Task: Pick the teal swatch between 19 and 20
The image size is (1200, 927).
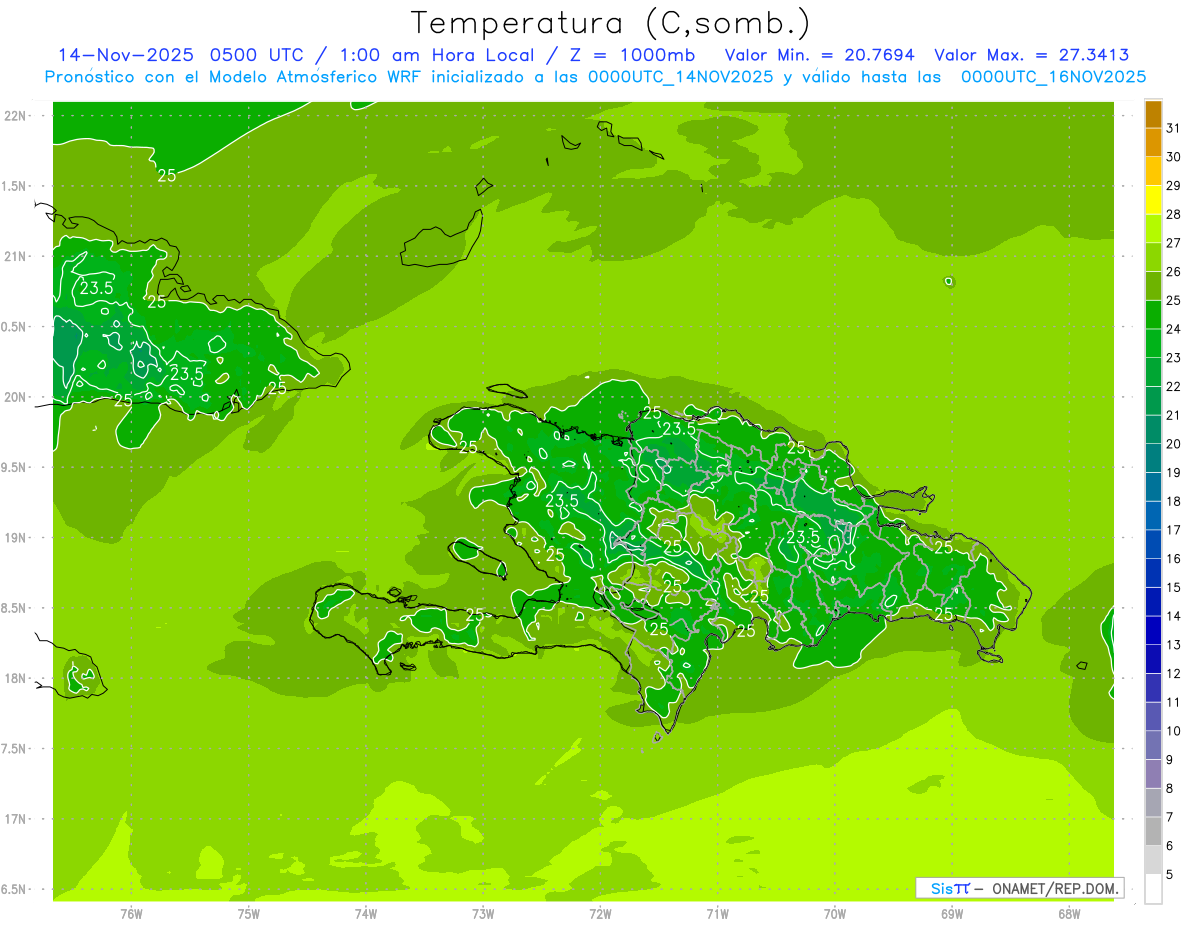Action: click(1153, 459)
